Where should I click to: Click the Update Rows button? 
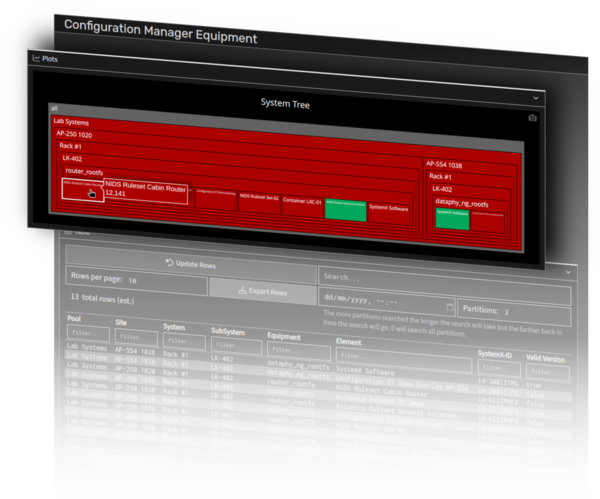190,264
